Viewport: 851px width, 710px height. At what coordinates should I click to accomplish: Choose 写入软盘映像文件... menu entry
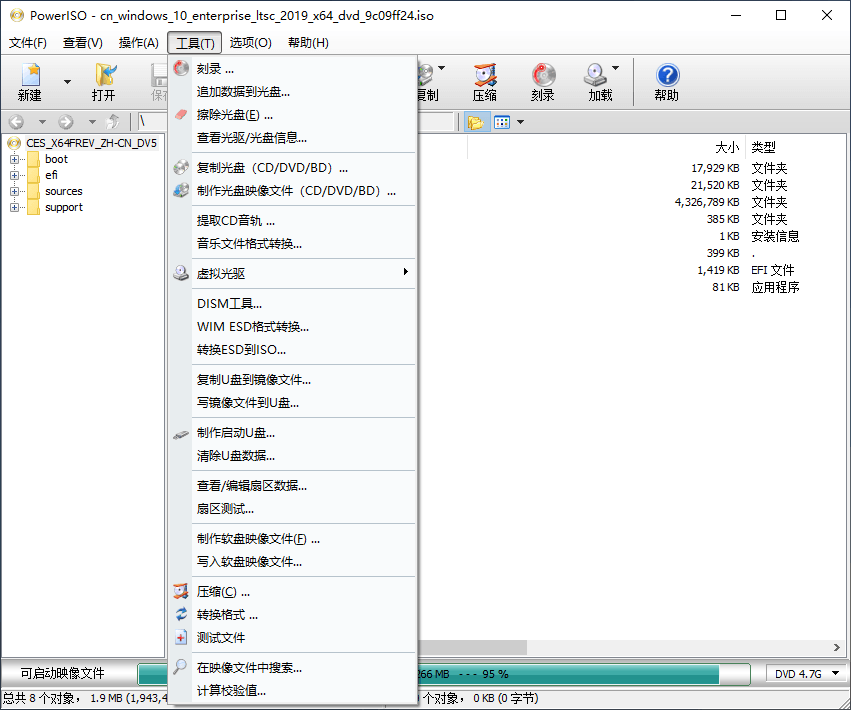(x=293, y=562)
